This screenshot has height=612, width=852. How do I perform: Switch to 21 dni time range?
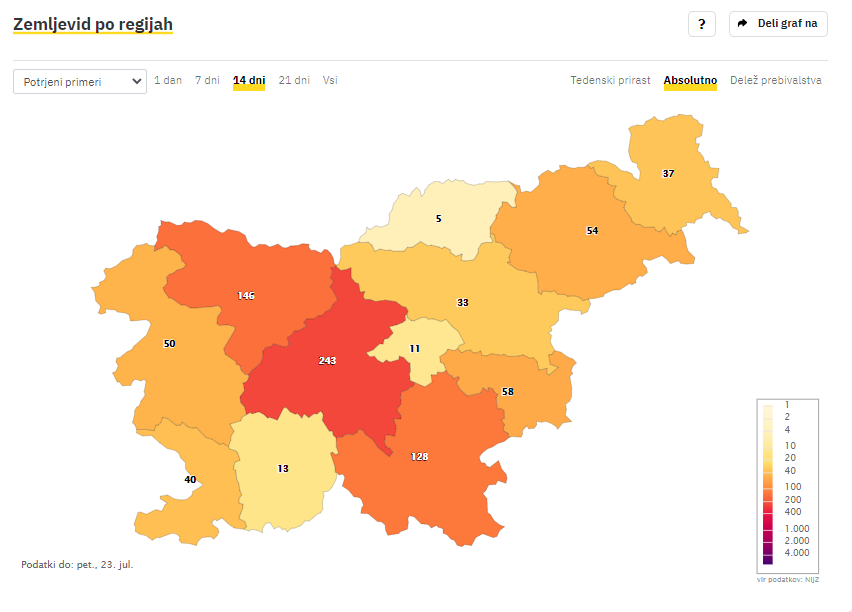294,80
